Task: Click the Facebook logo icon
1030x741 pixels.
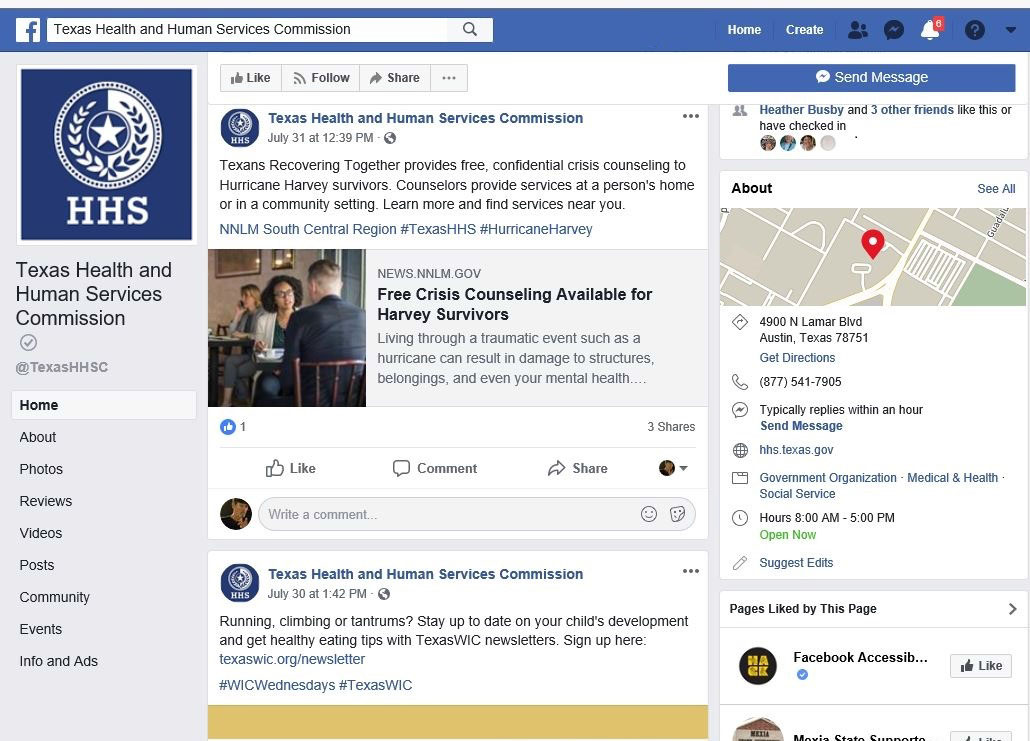Action: pos(28,30)
